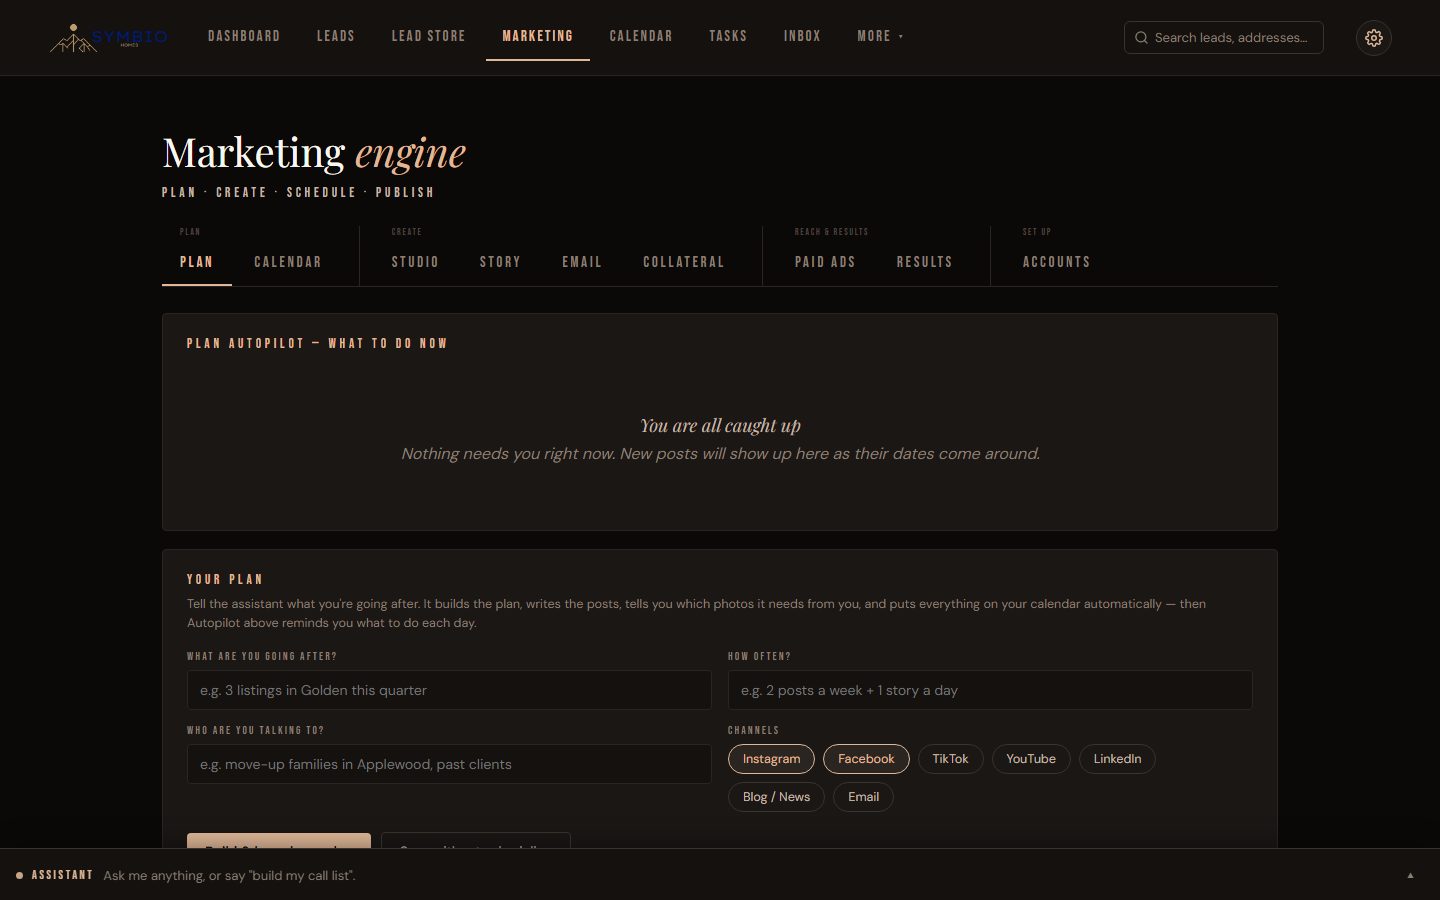Screen dimensions: 1440x900
Task: Toggle the Instagram channel chip
Action: [x=771, y=759]
